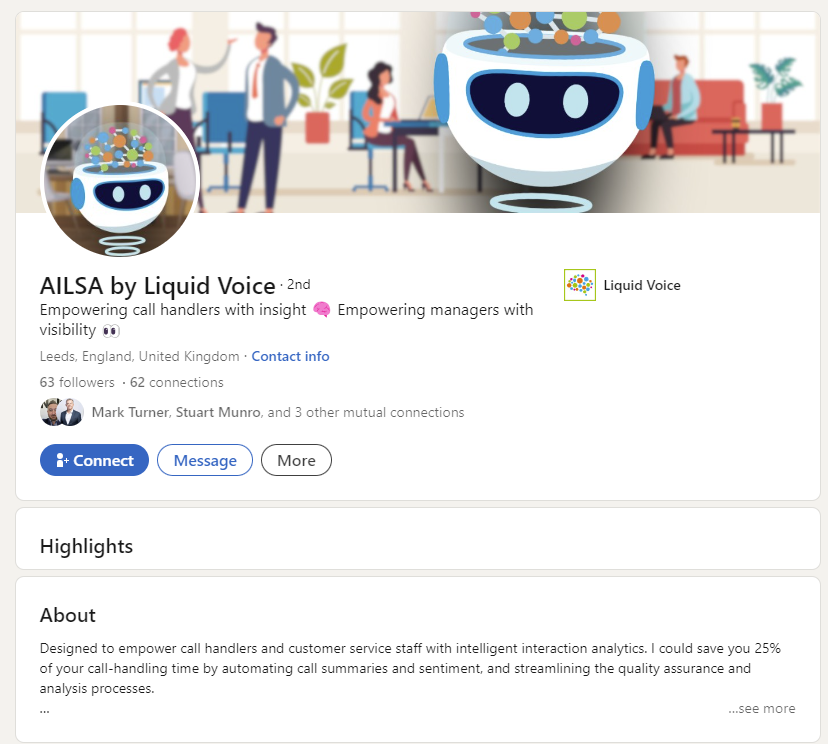Open the mutual connections list link
The image size is (828, 744).
(278, 412)
